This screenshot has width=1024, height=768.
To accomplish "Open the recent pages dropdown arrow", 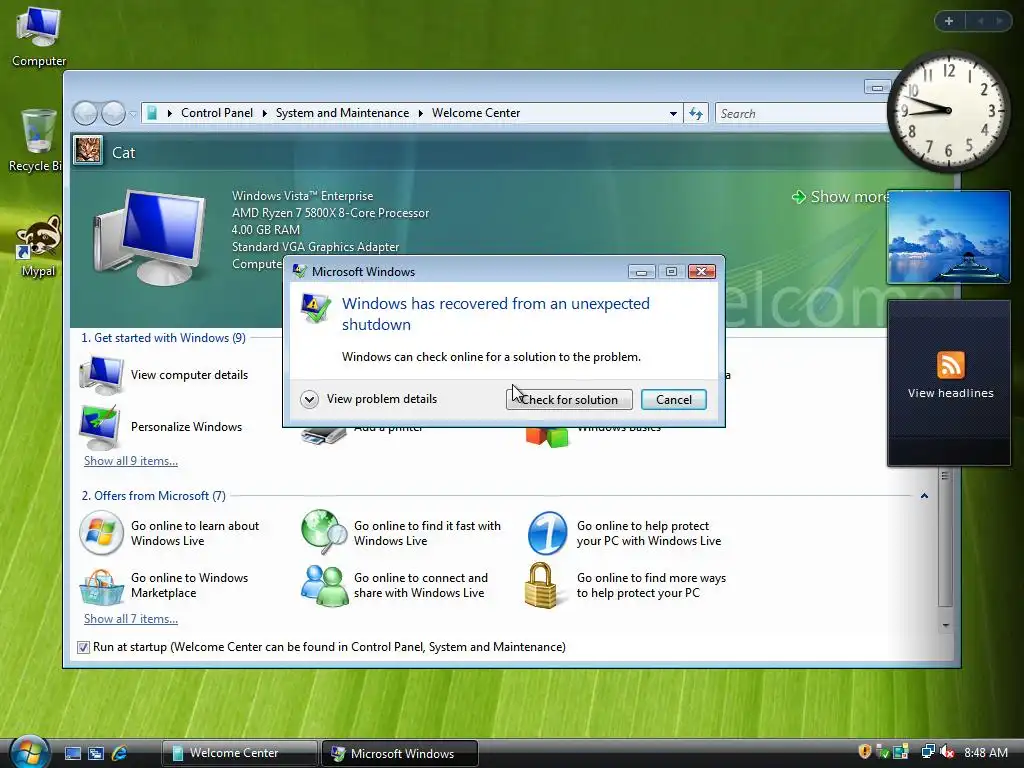I will tap(133, 114).
